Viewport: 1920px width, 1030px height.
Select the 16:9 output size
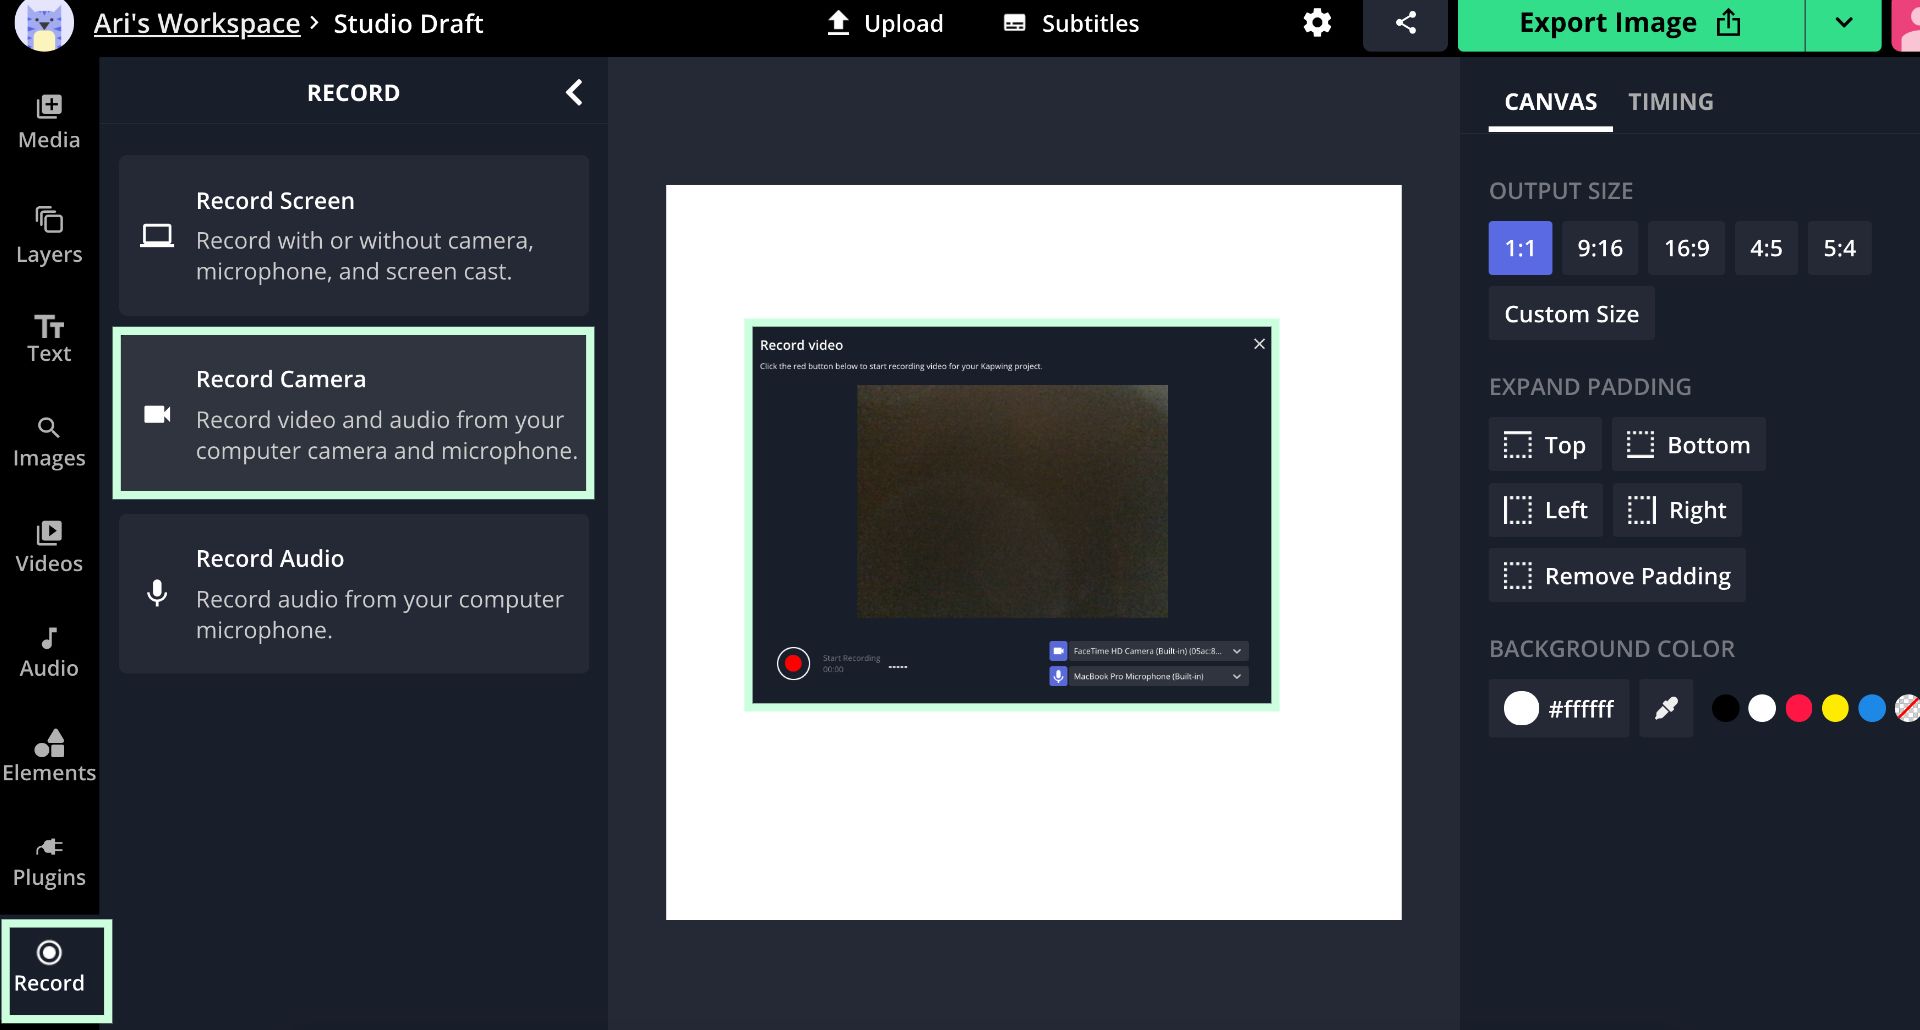click(1686, 248)
